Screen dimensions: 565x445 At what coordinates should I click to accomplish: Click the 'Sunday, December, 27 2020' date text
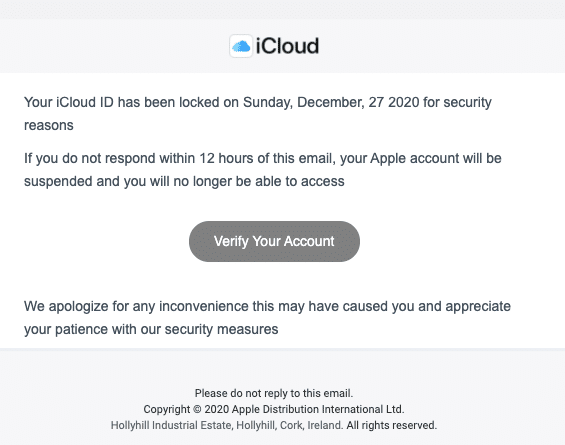[x=331, y=102]
